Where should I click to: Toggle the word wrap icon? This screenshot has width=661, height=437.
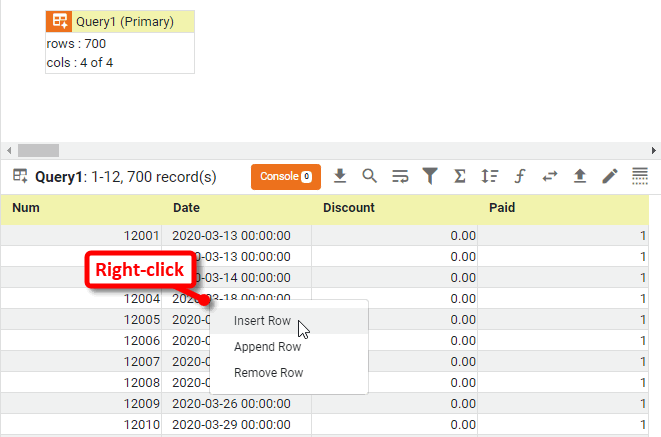pyautogui.click(x=400, y=177)
